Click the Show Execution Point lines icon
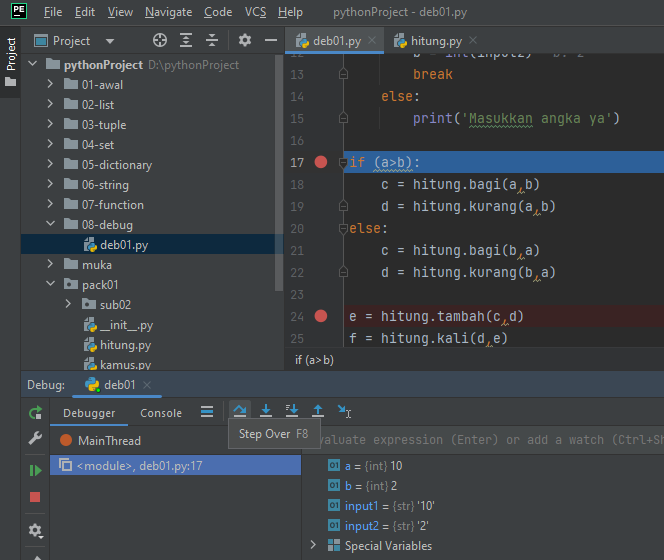664x560 pixels. 207,411
